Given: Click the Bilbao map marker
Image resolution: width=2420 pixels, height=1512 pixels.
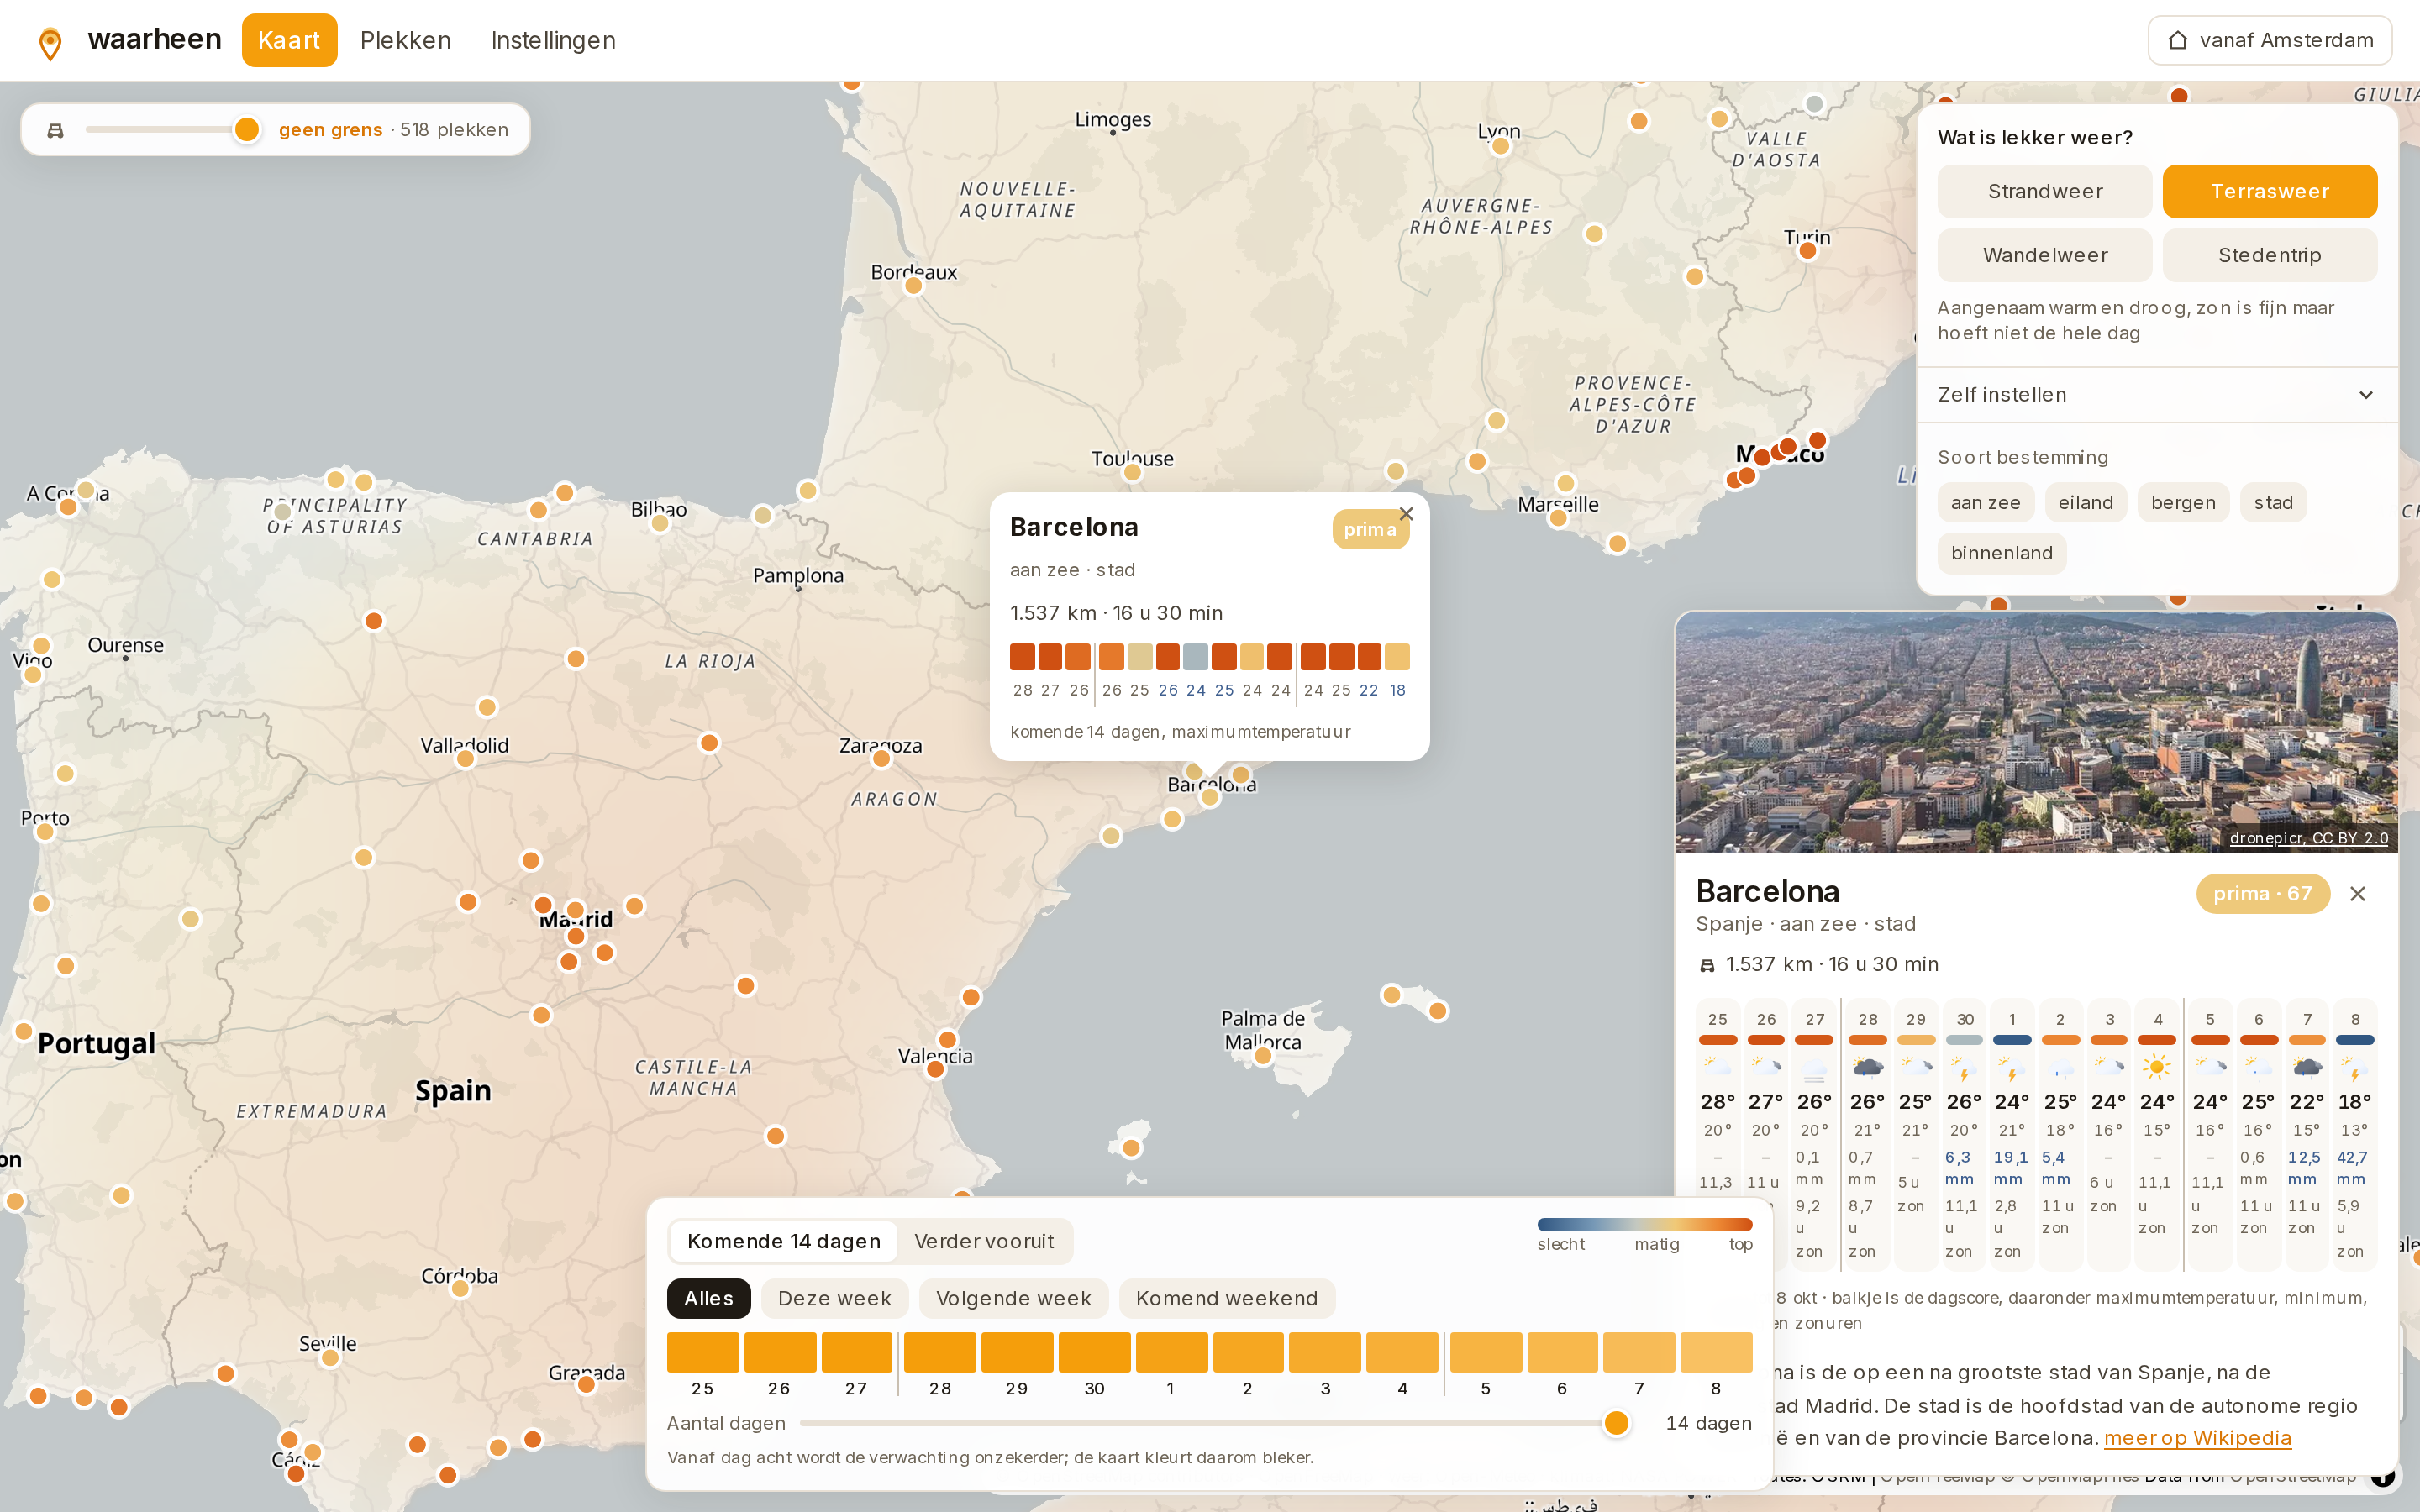Looking at the screenshot, I should (x=659, y=523).
